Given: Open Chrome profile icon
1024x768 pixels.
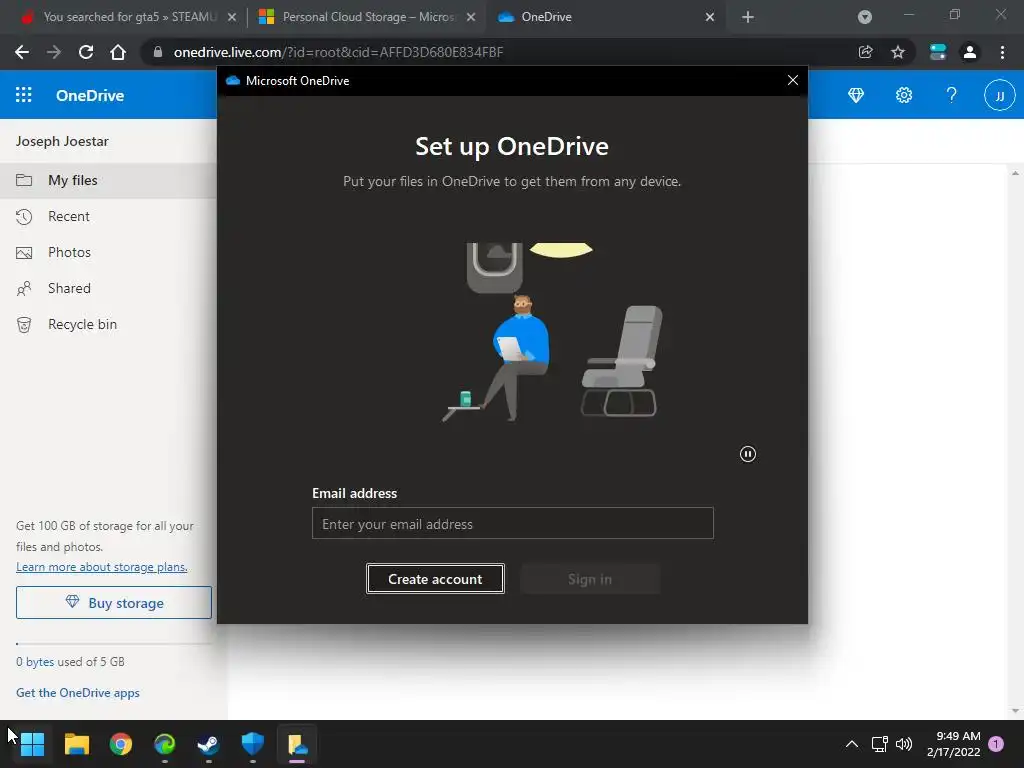Looking at the screenshot, I should (970, 52).
